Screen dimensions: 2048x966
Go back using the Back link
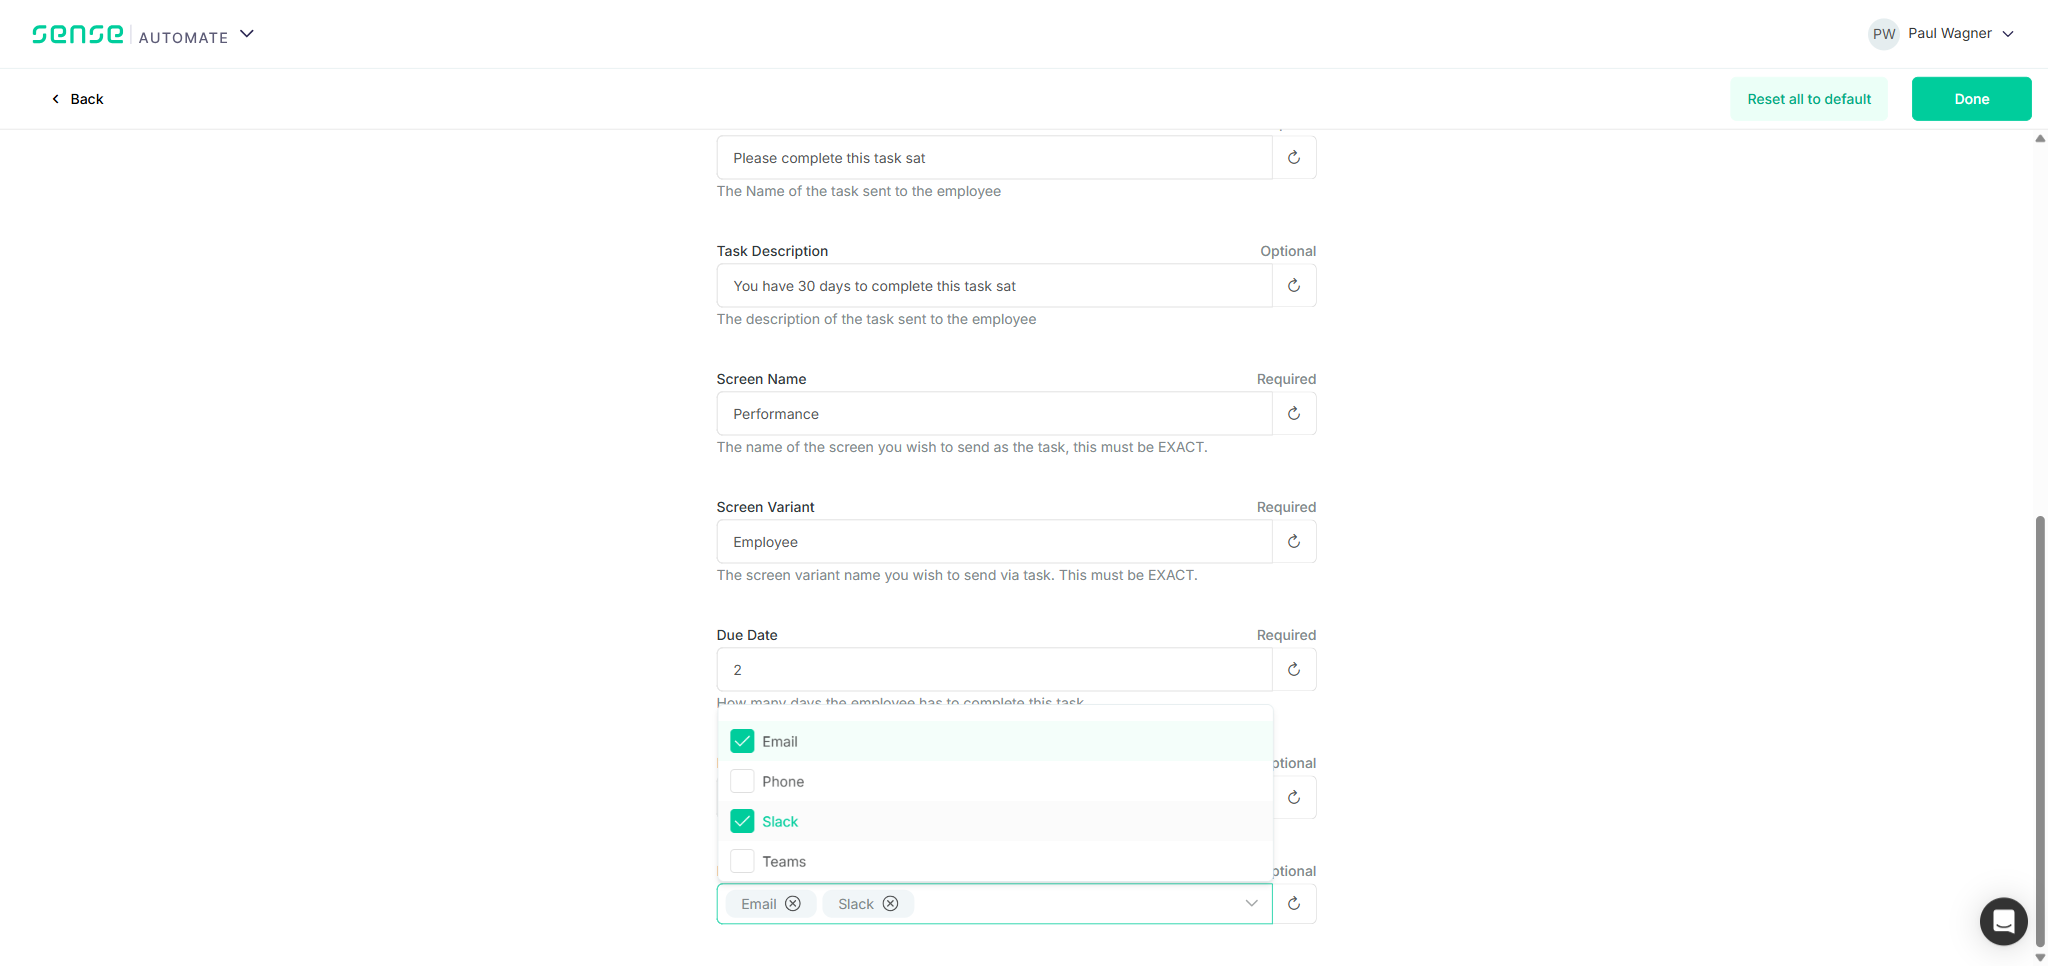[78, 99]
